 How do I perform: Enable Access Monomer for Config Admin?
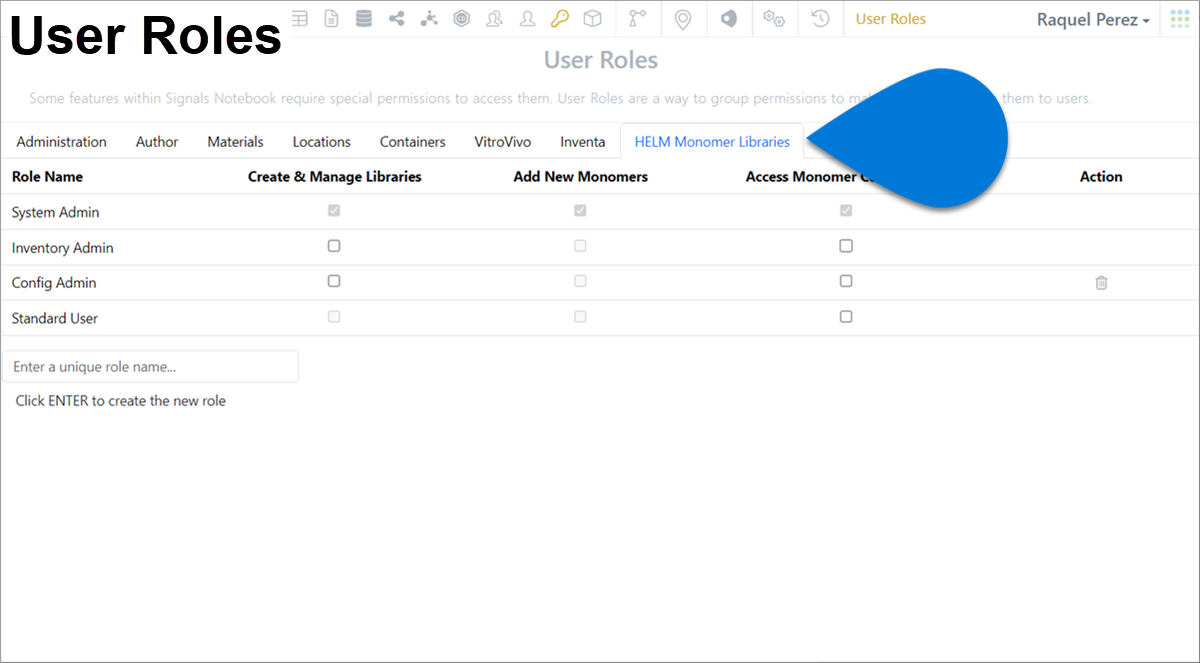pyautogui.click(x=846, y=281)
